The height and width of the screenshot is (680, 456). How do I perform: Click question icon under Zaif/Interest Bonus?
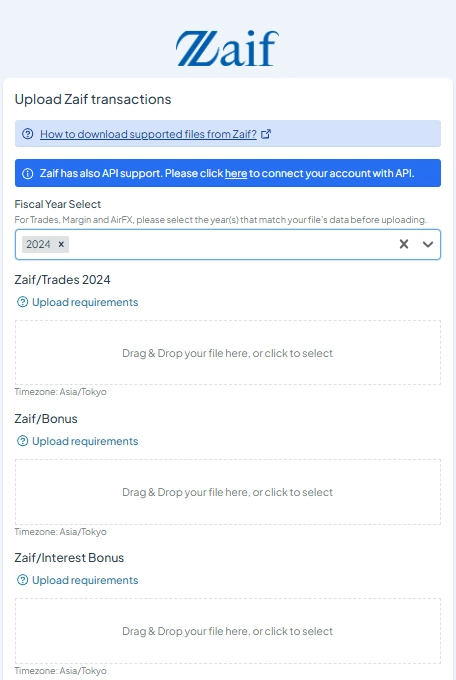click(22, 580)
